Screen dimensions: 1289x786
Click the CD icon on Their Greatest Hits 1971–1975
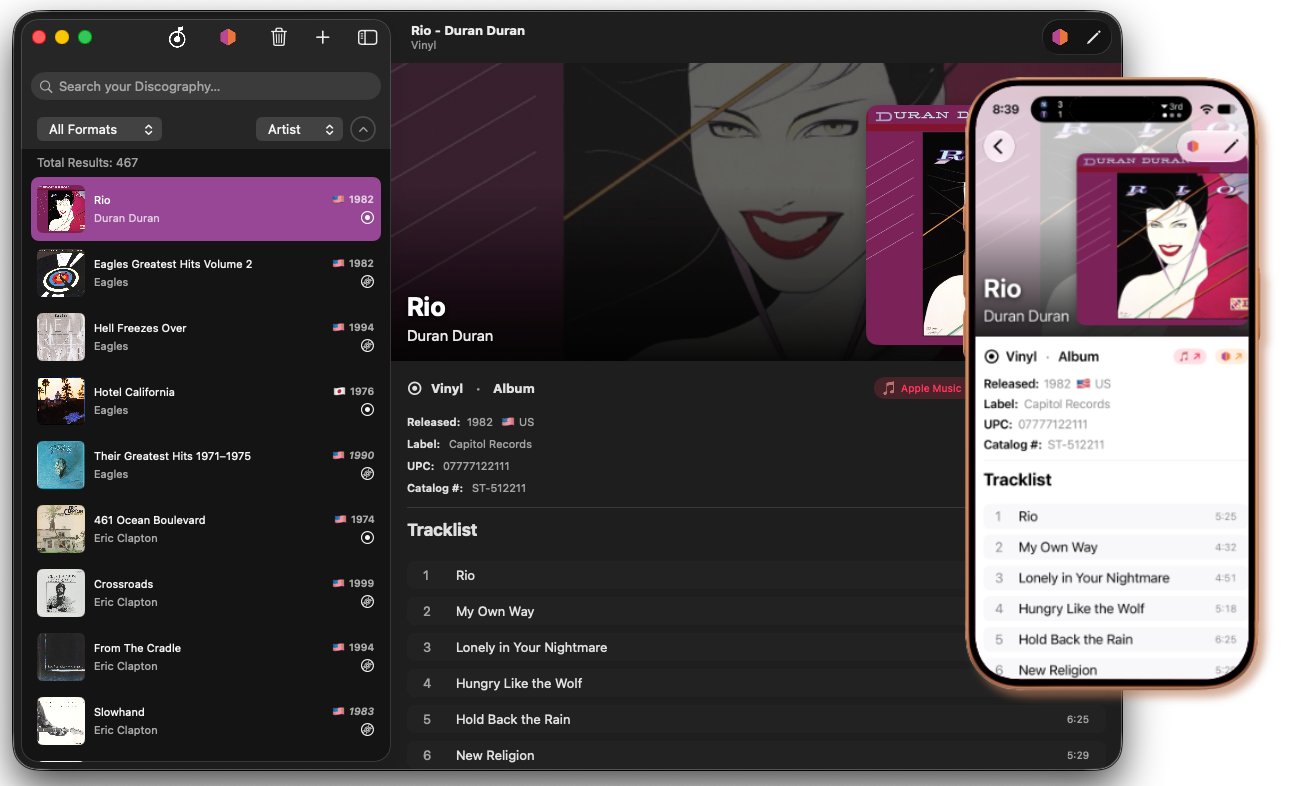pyautogui.click(x=367, y=473)
